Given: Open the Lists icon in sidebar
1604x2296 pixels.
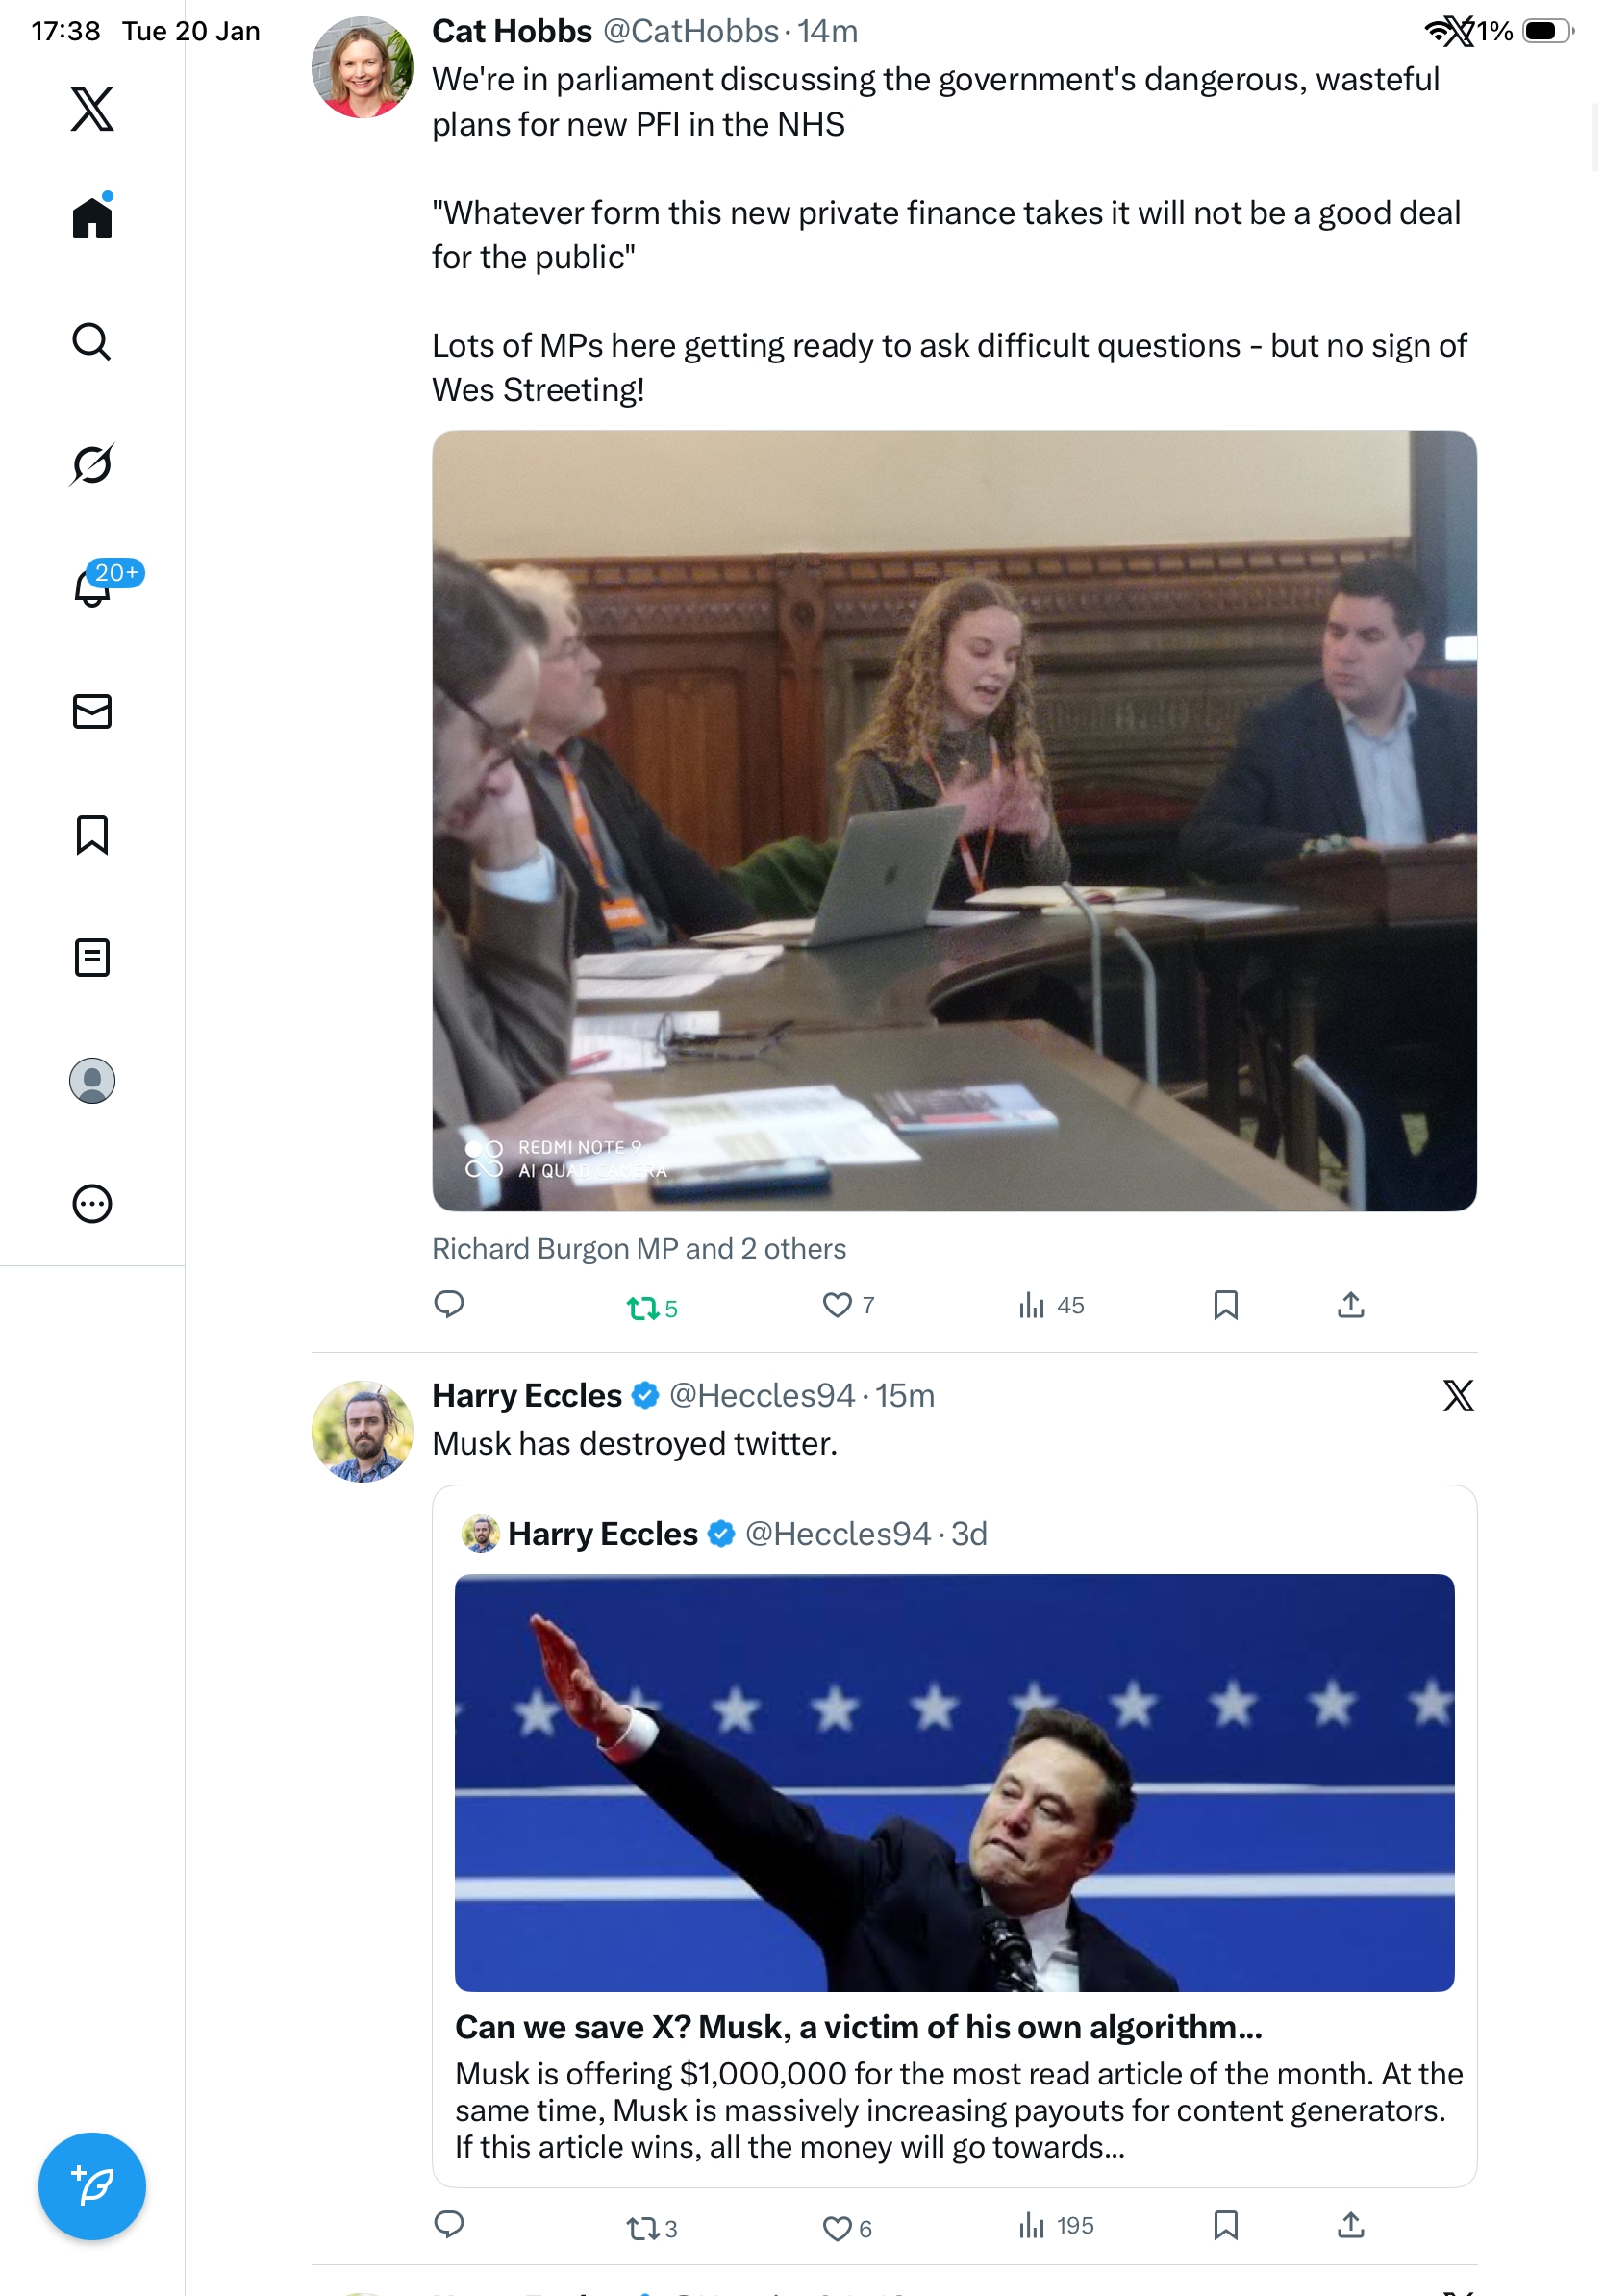Looking at the screenshot, I should pyautogui.click(x=92, y=958).
